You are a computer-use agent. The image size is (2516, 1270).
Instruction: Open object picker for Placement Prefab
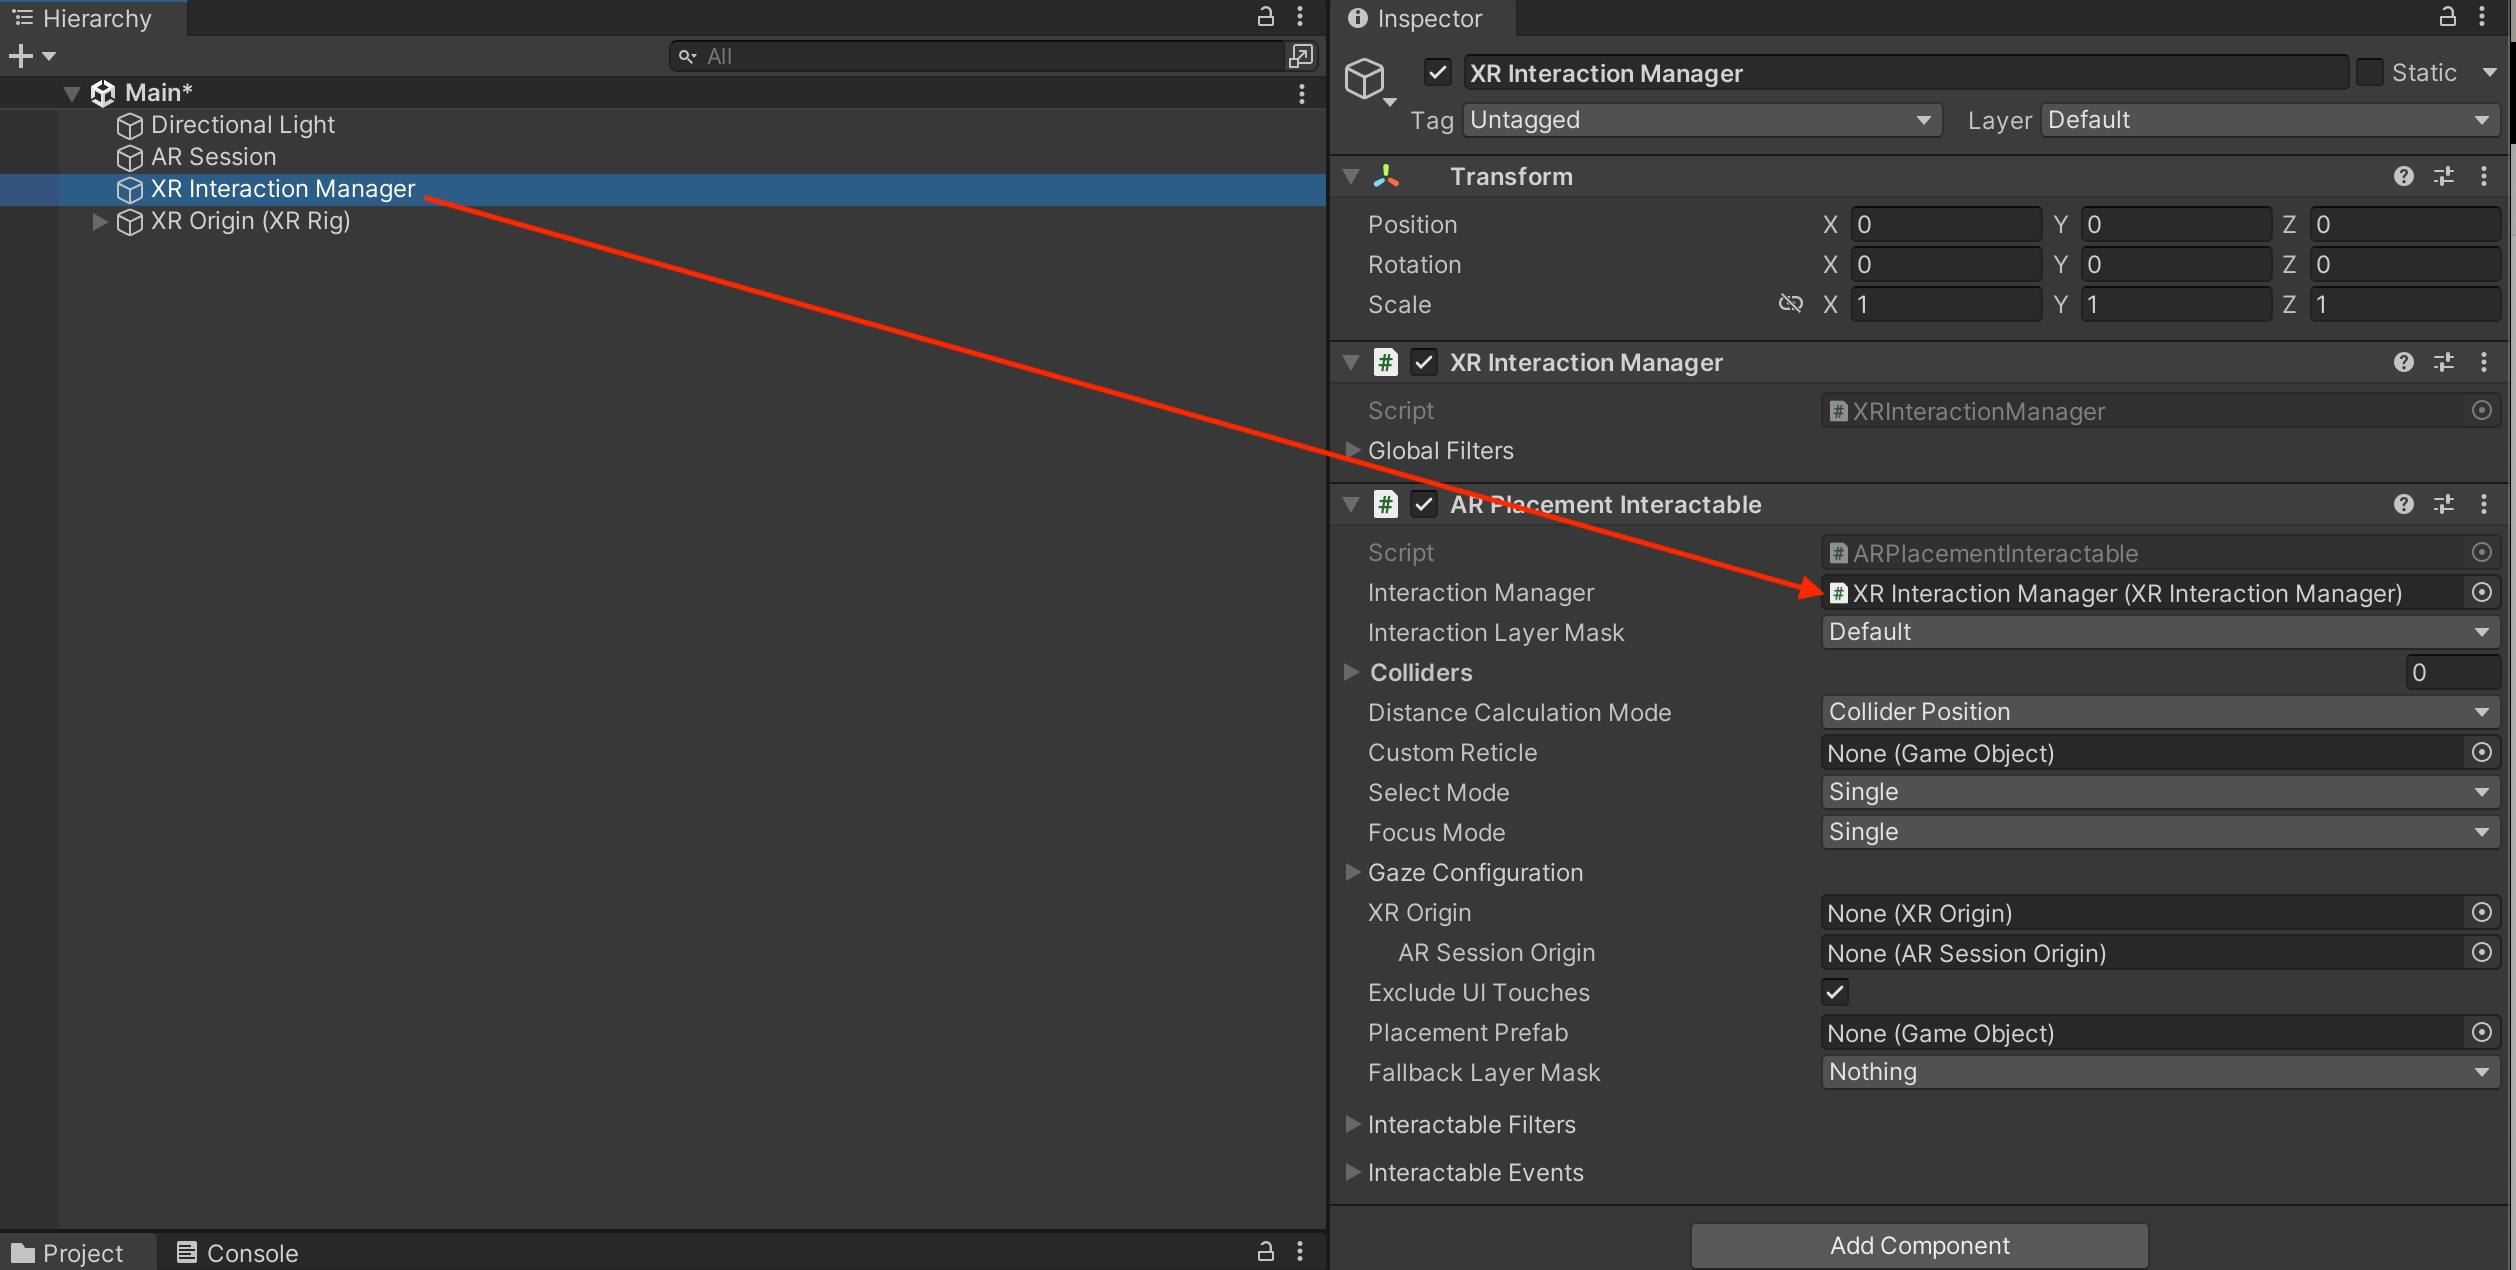coord(2481,1032)
